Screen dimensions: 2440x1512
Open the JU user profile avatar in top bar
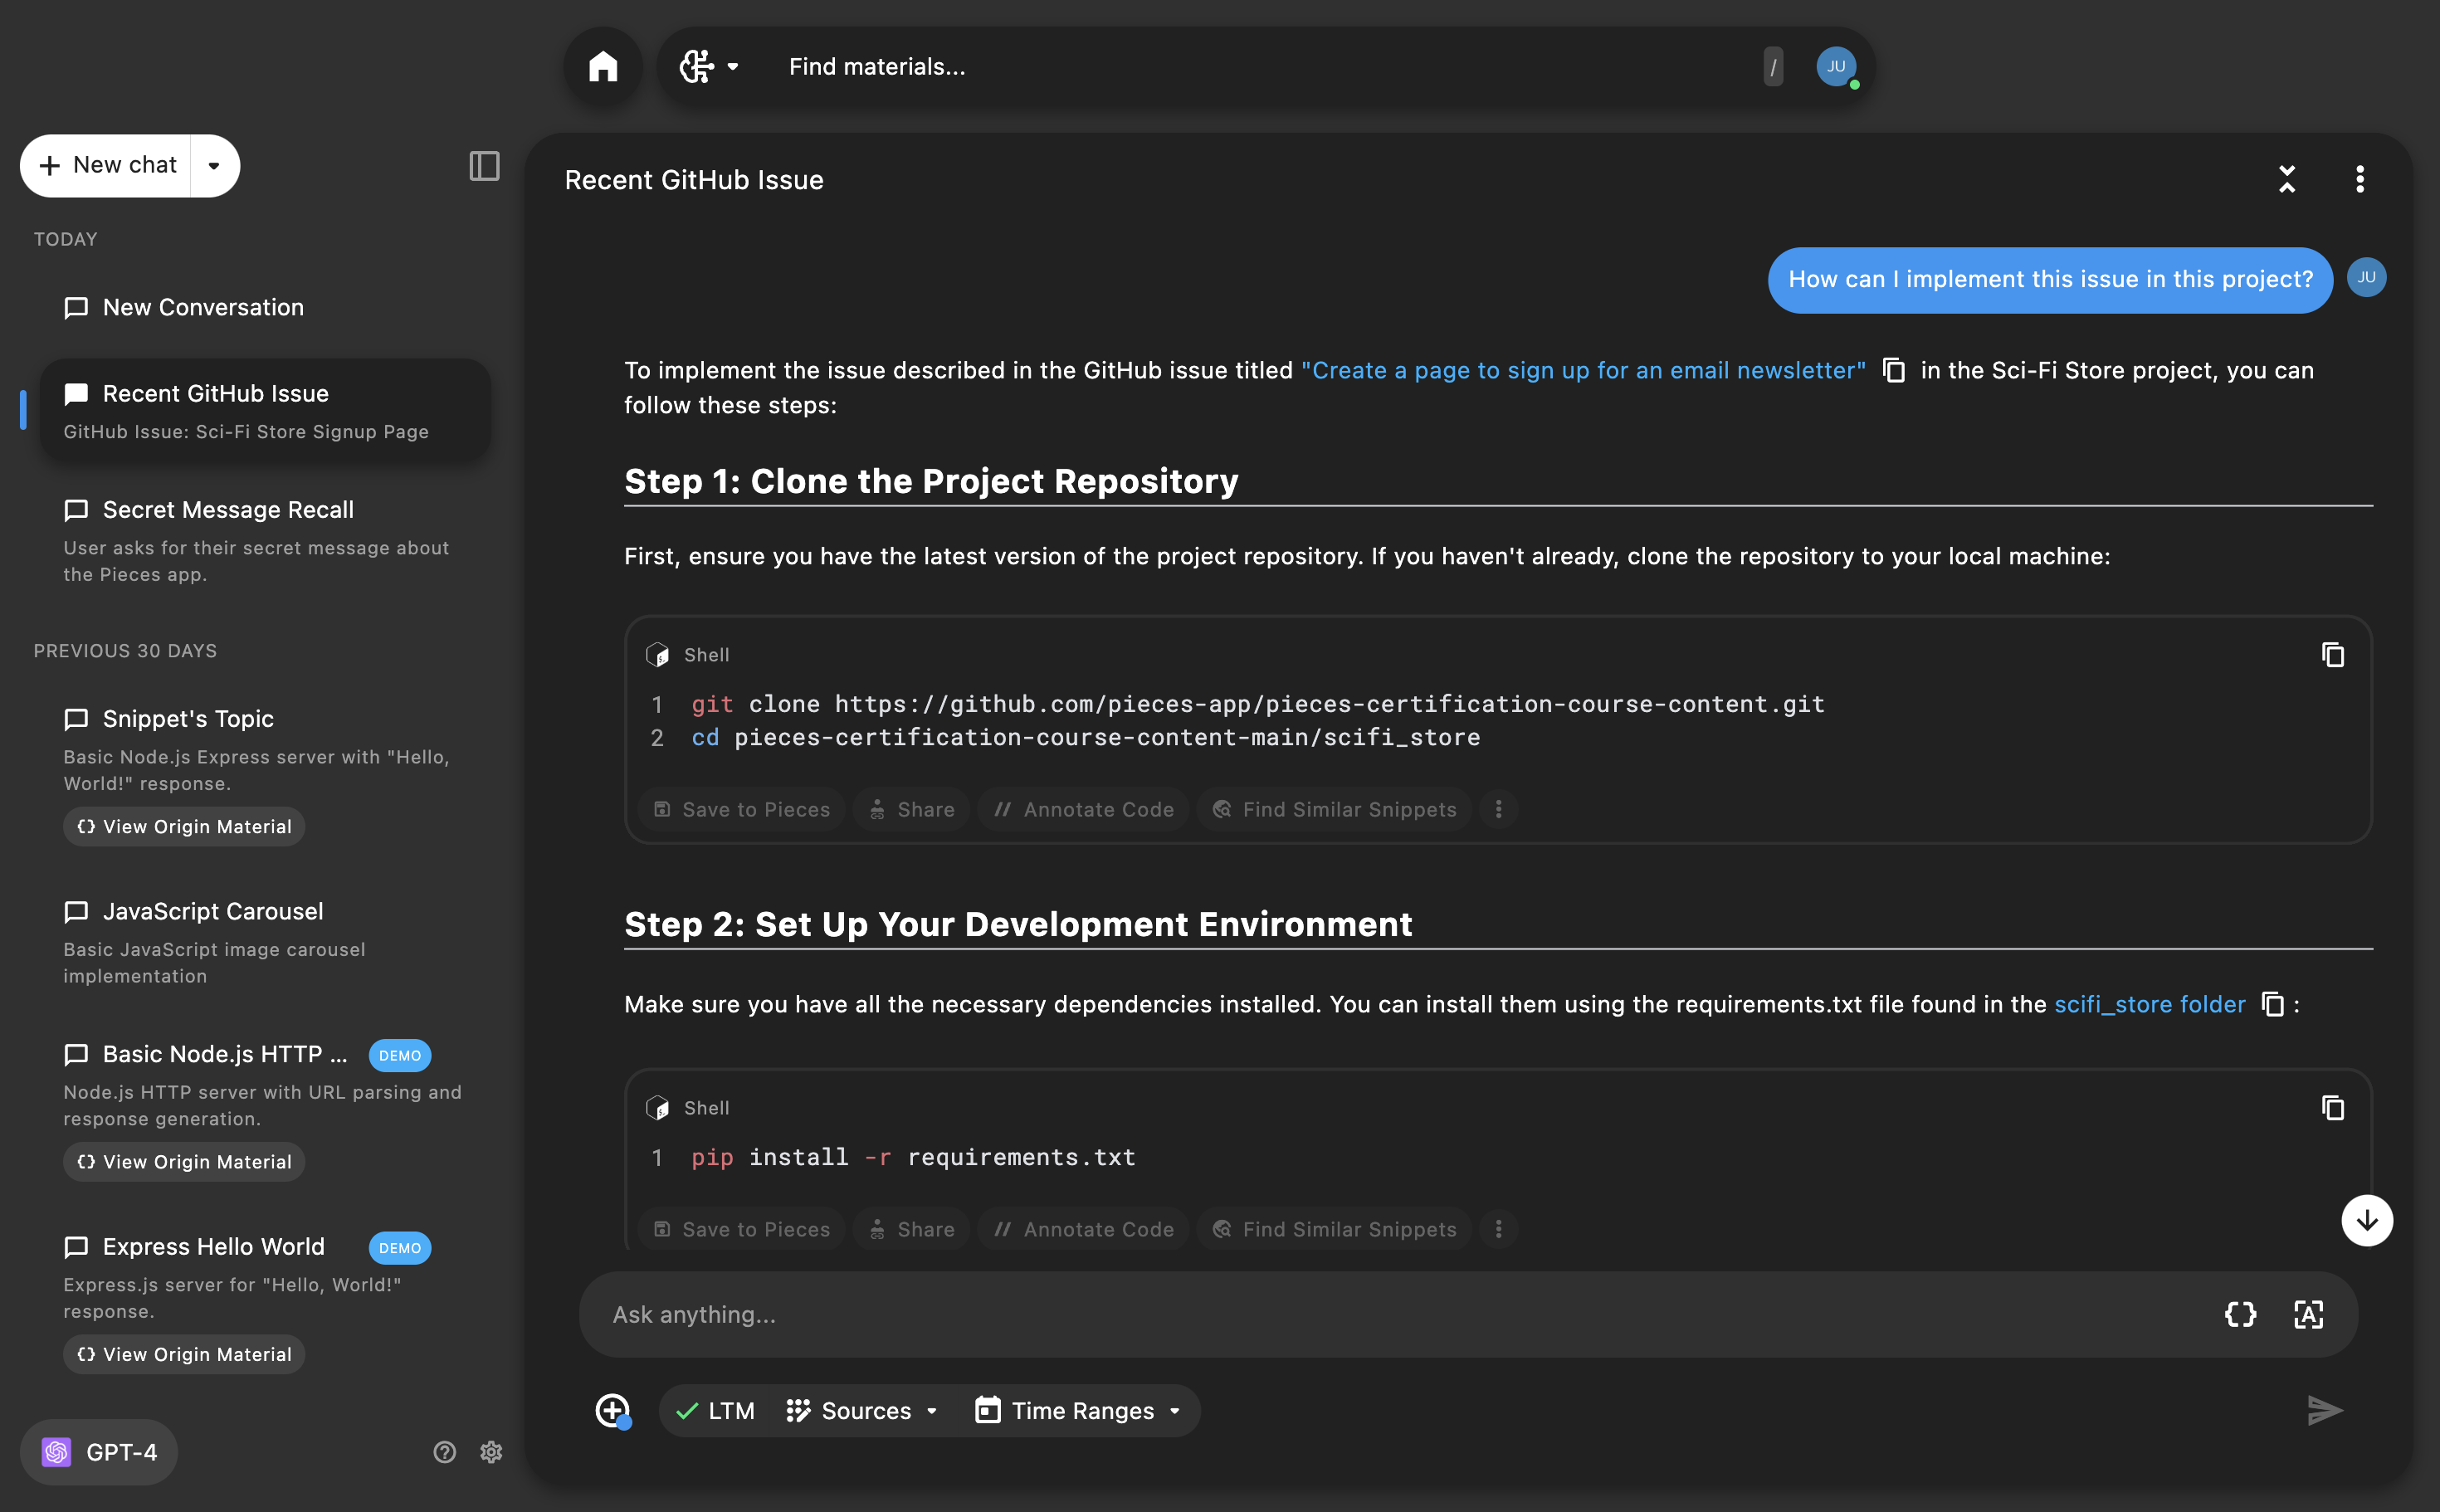click(x=1836, y=67)
